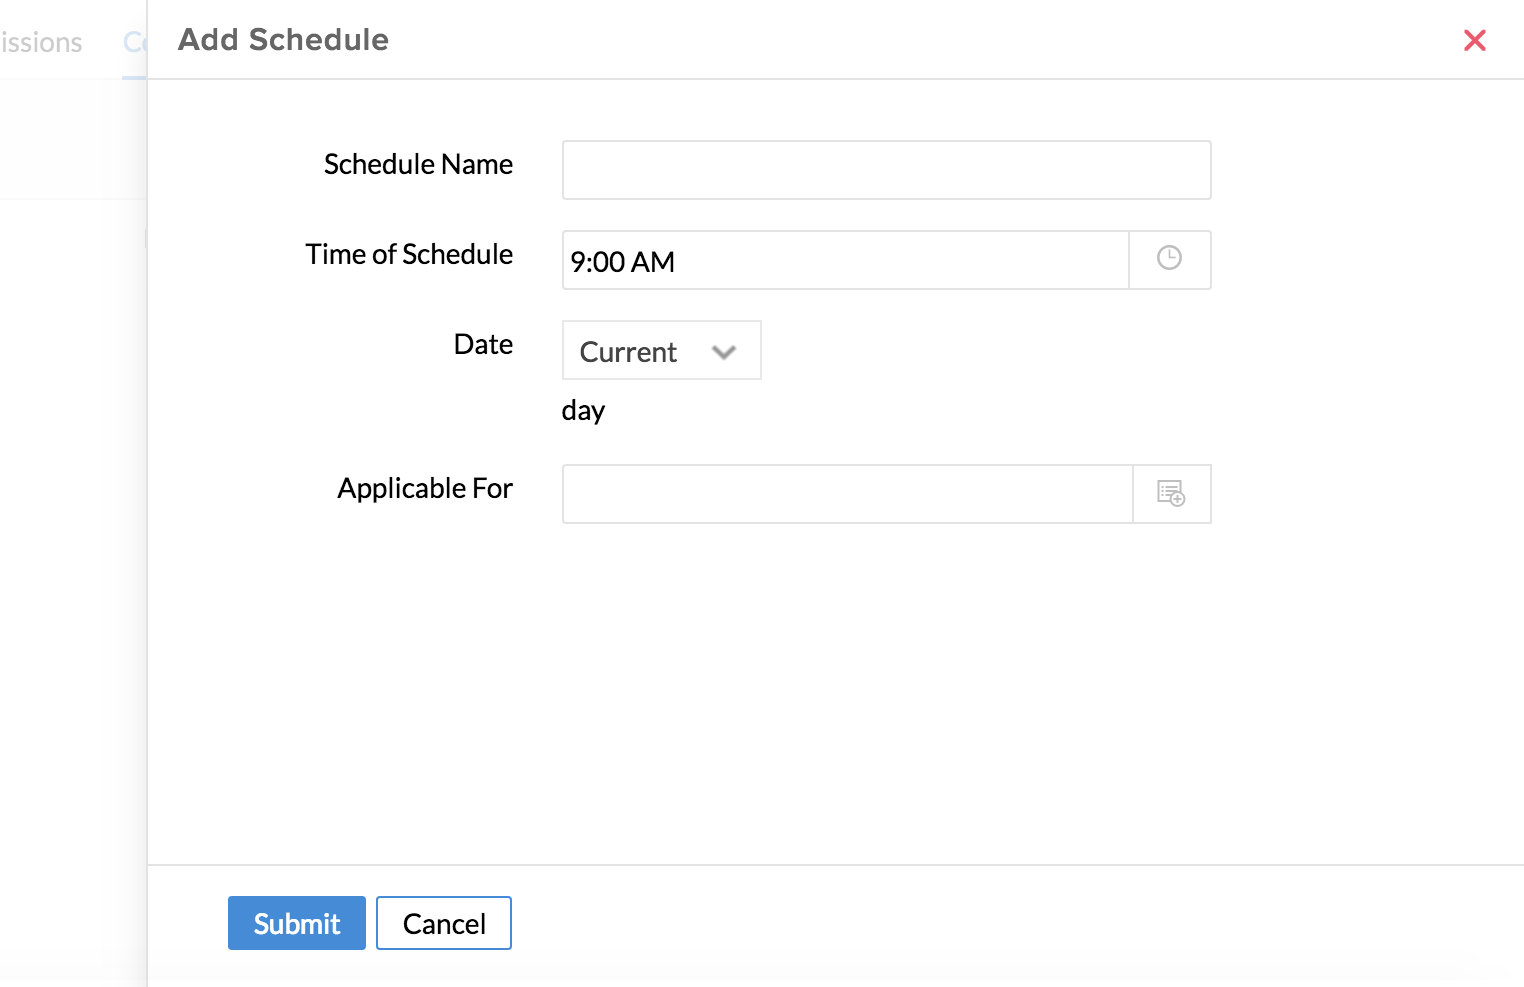Click the Applicable For lookup icon
1524x987 pixels.
1171,493
